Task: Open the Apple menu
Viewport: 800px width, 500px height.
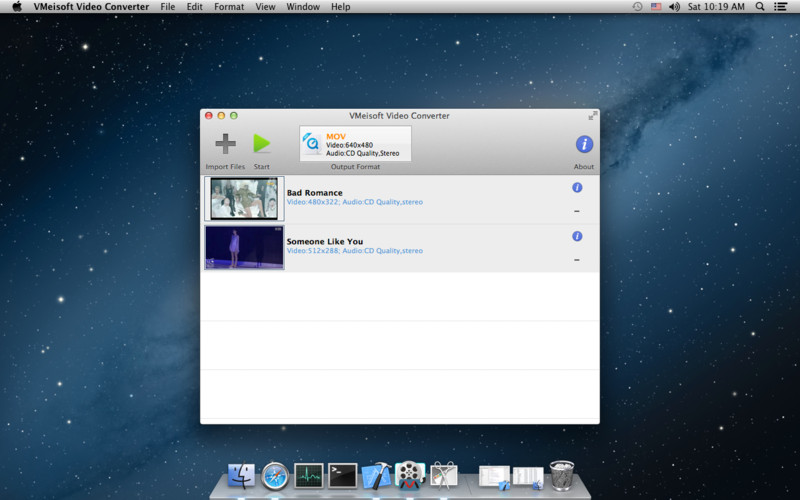Action: 17,7
